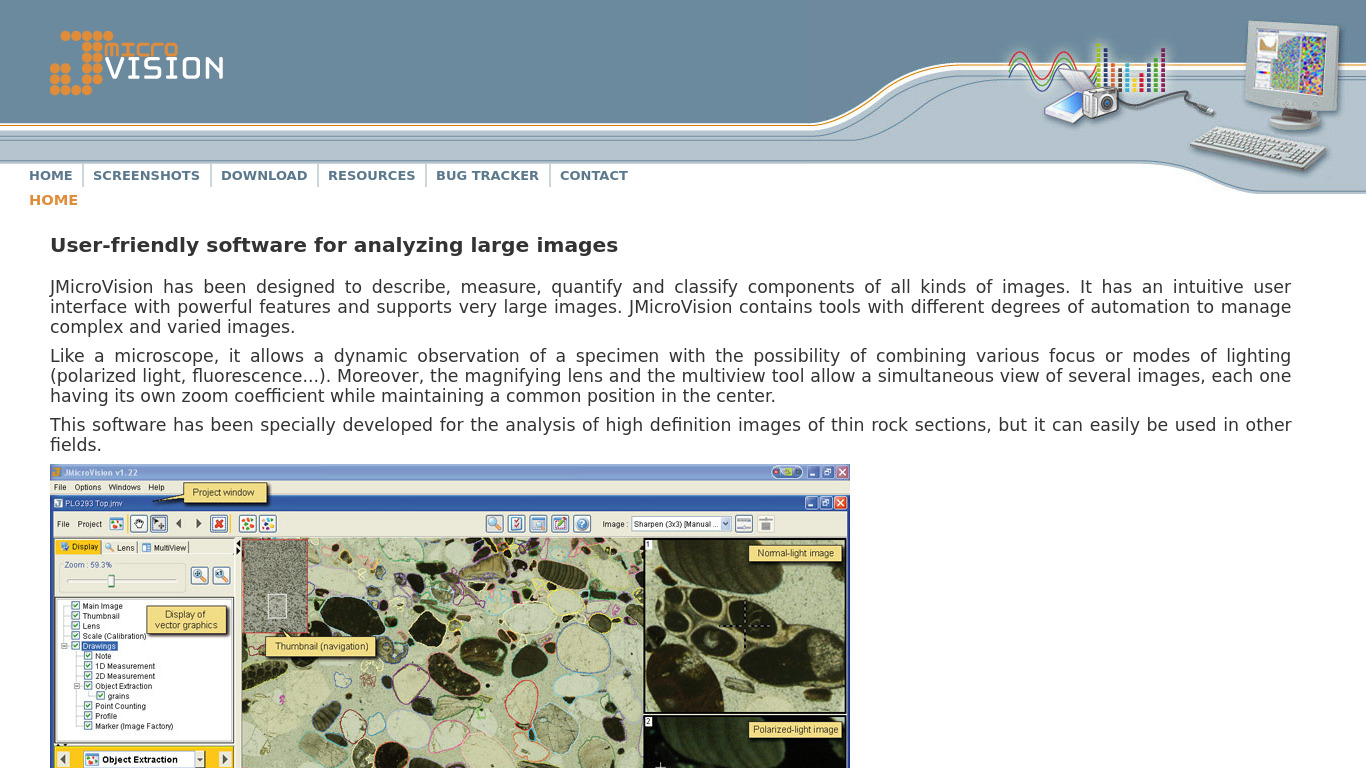
Task: Toggle the grains checkbox
Action: pyautogui.click(x=100, y=696)
